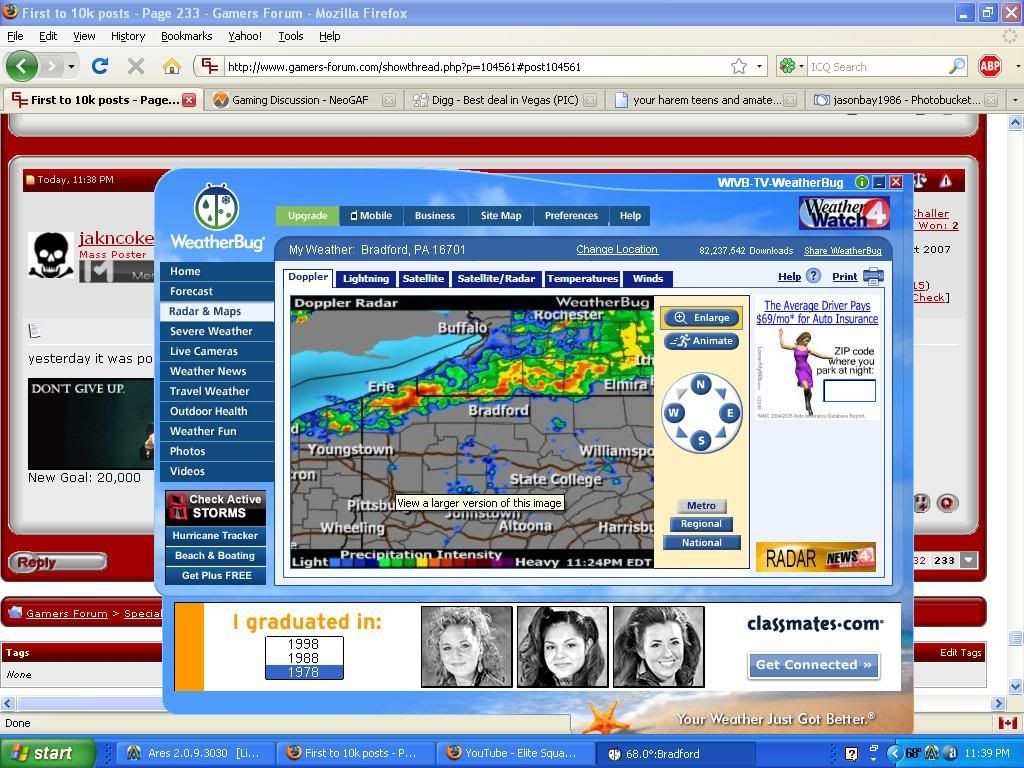Open Ares taskbar item
This screenshot has height=768, width=1024.
coord(195,753)
